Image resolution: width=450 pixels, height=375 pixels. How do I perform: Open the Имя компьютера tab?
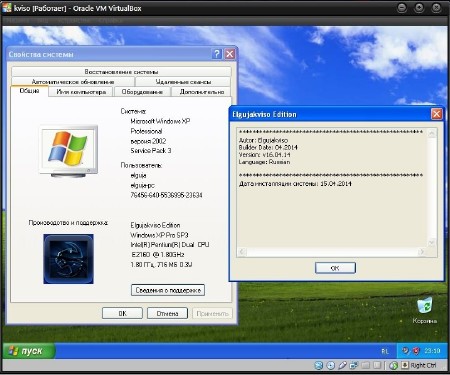[x=81, y=92]
